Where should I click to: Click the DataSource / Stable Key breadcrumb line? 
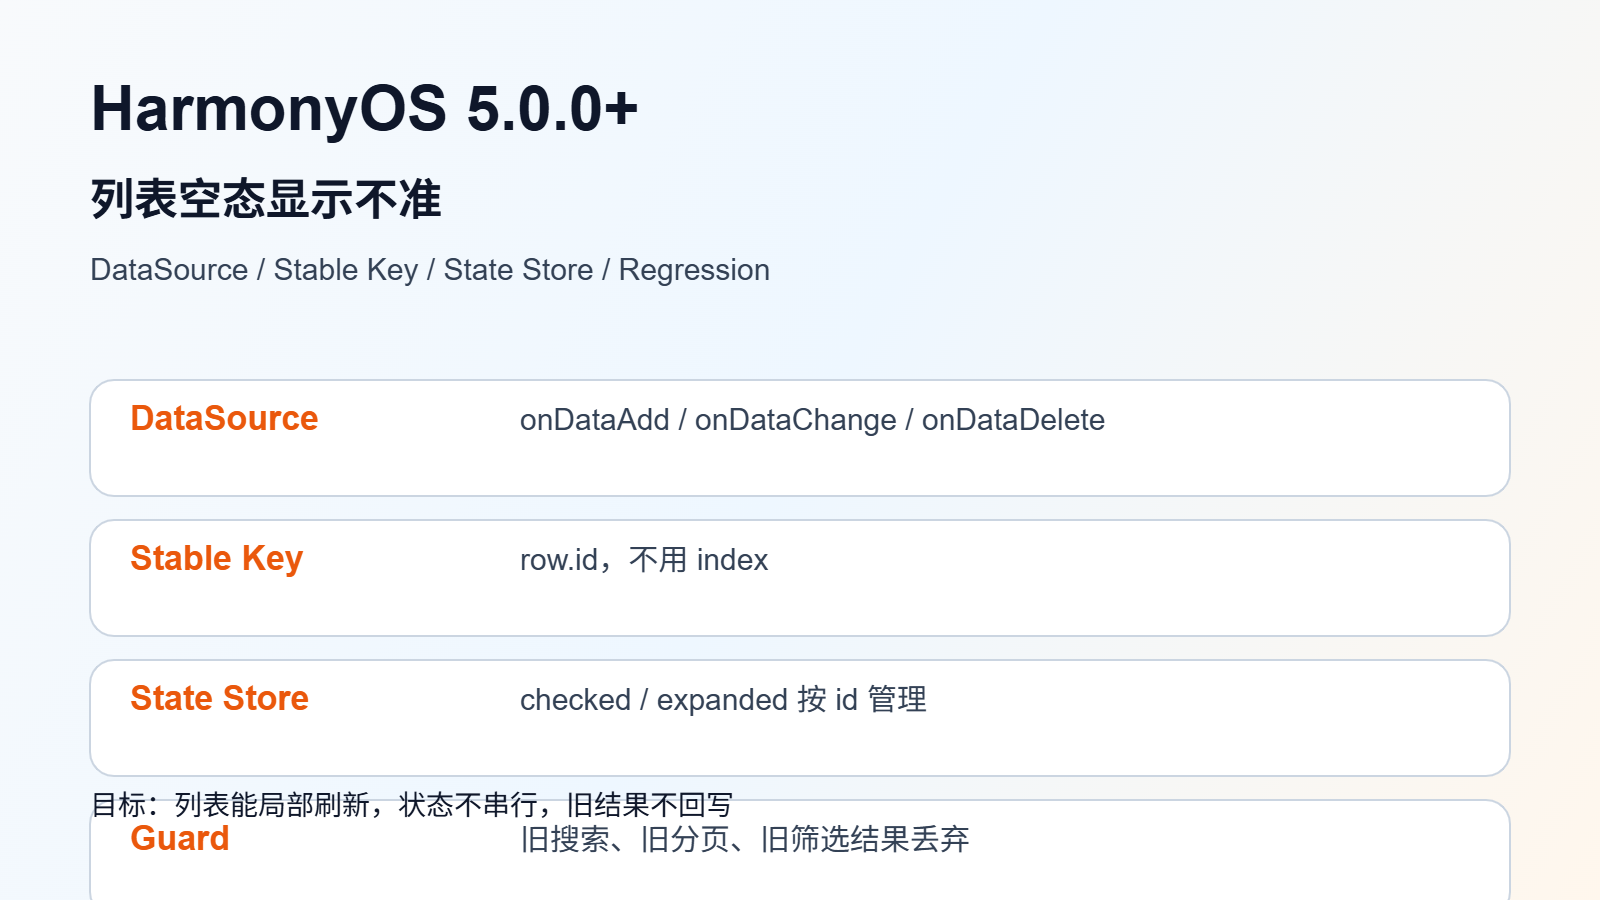tap(430, 270)
